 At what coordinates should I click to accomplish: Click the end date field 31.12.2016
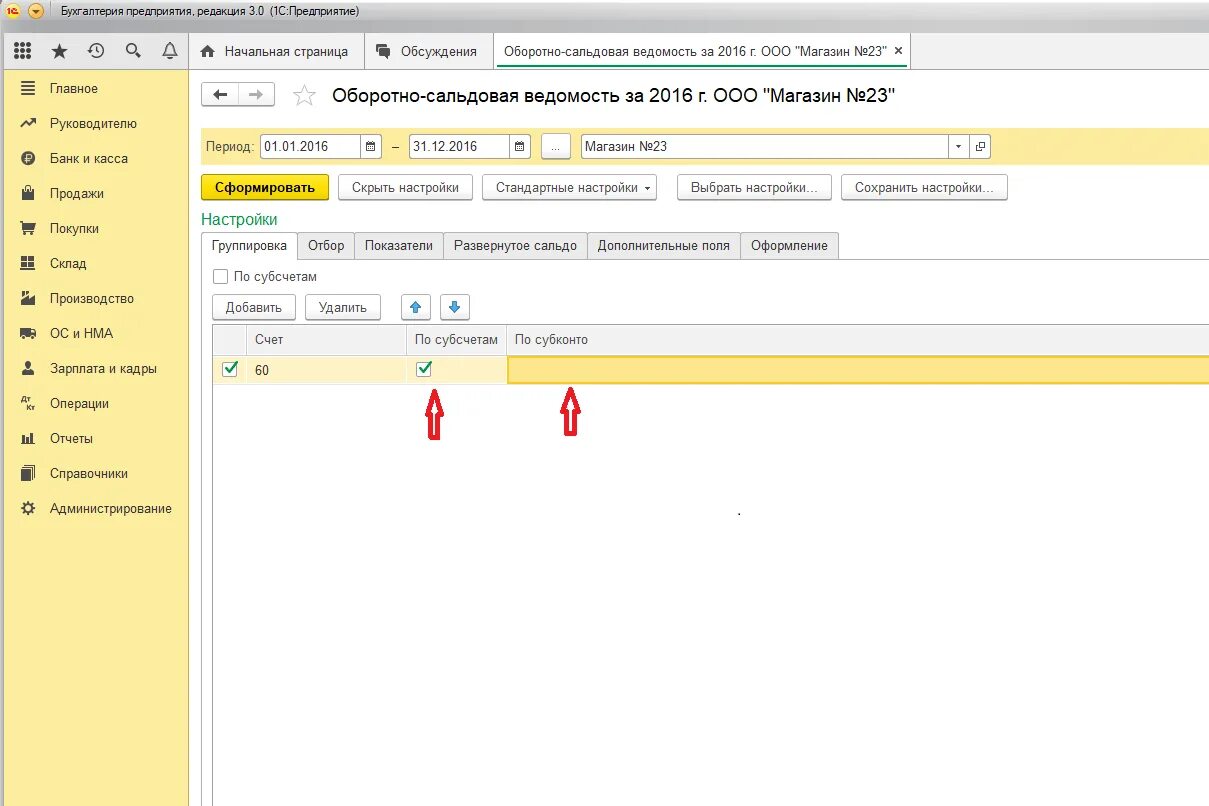459,146
